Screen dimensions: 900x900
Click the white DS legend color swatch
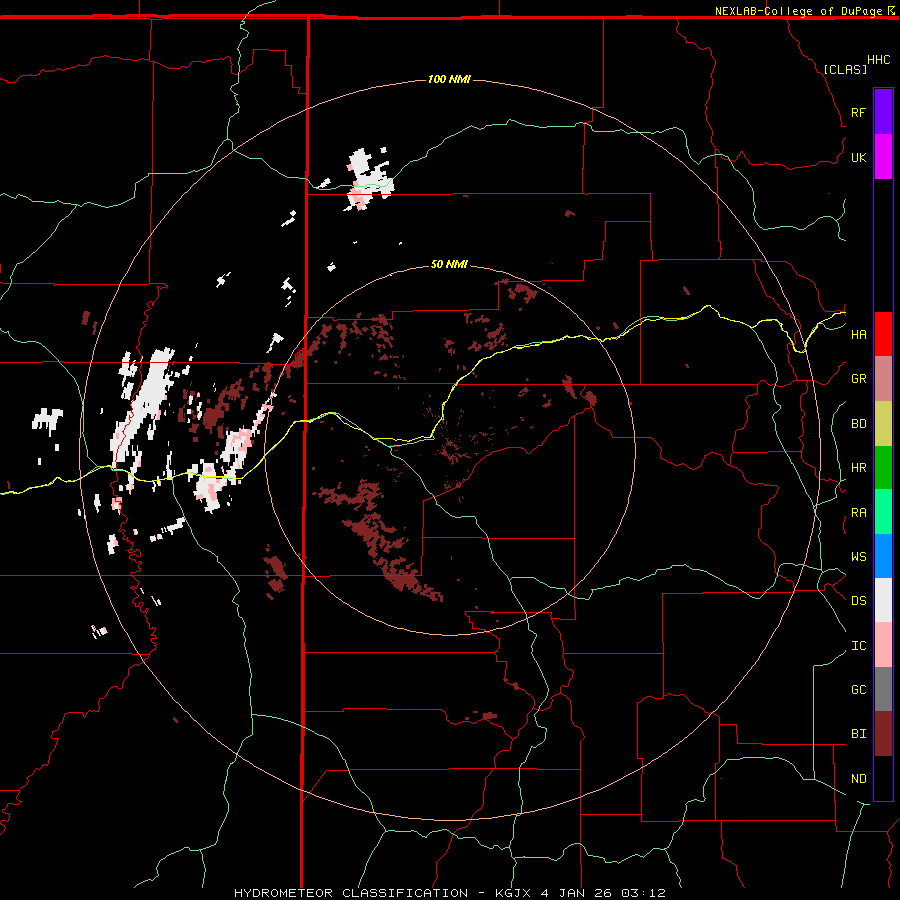point(883,600)
